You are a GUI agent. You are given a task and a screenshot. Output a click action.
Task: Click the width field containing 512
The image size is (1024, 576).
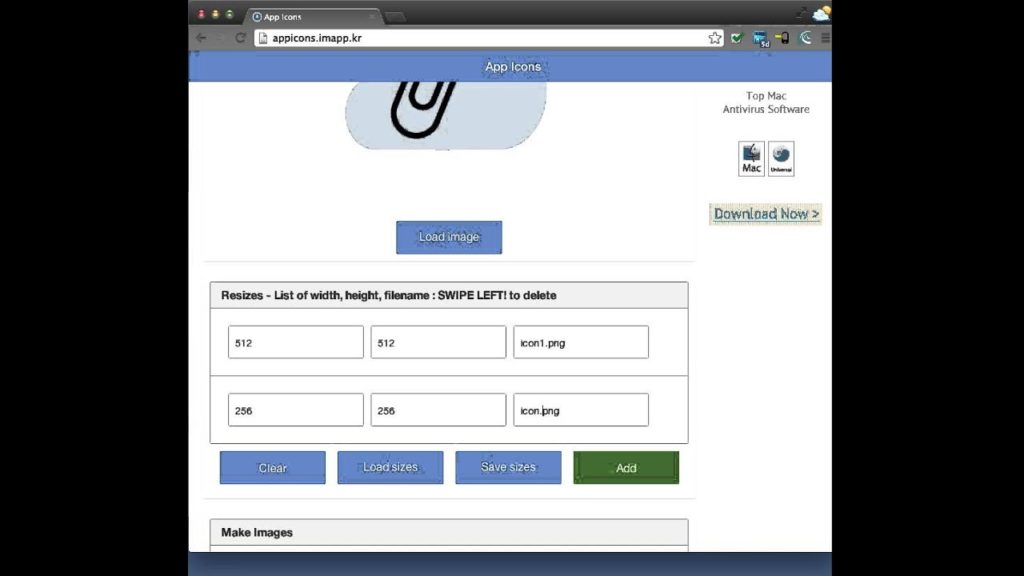click(x=296, y=342)
